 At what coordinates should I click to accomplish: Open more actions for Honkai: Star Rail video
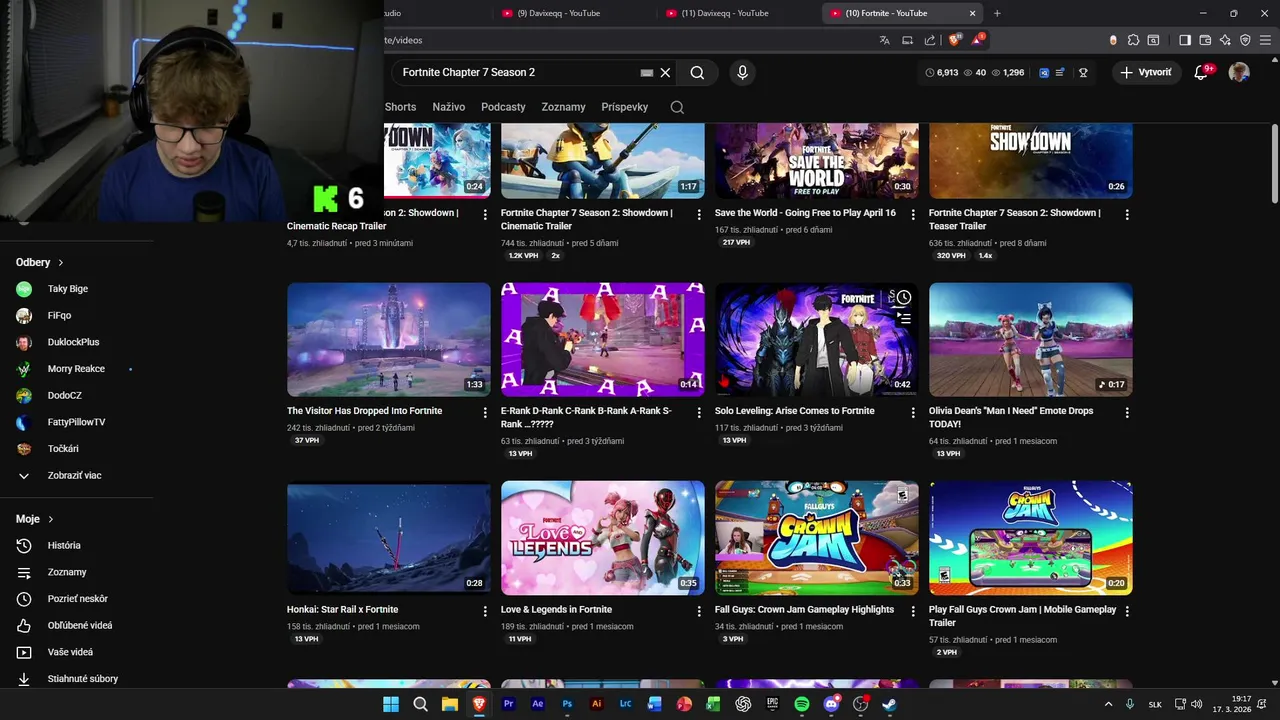485,611
